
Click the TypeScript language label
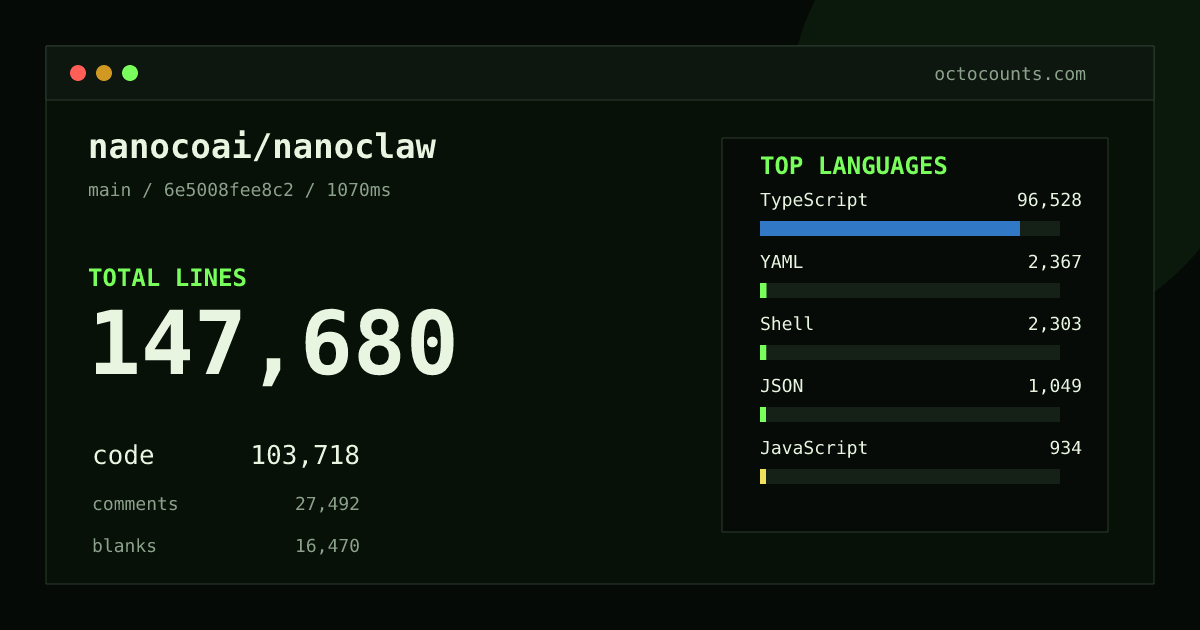[814, 200]
